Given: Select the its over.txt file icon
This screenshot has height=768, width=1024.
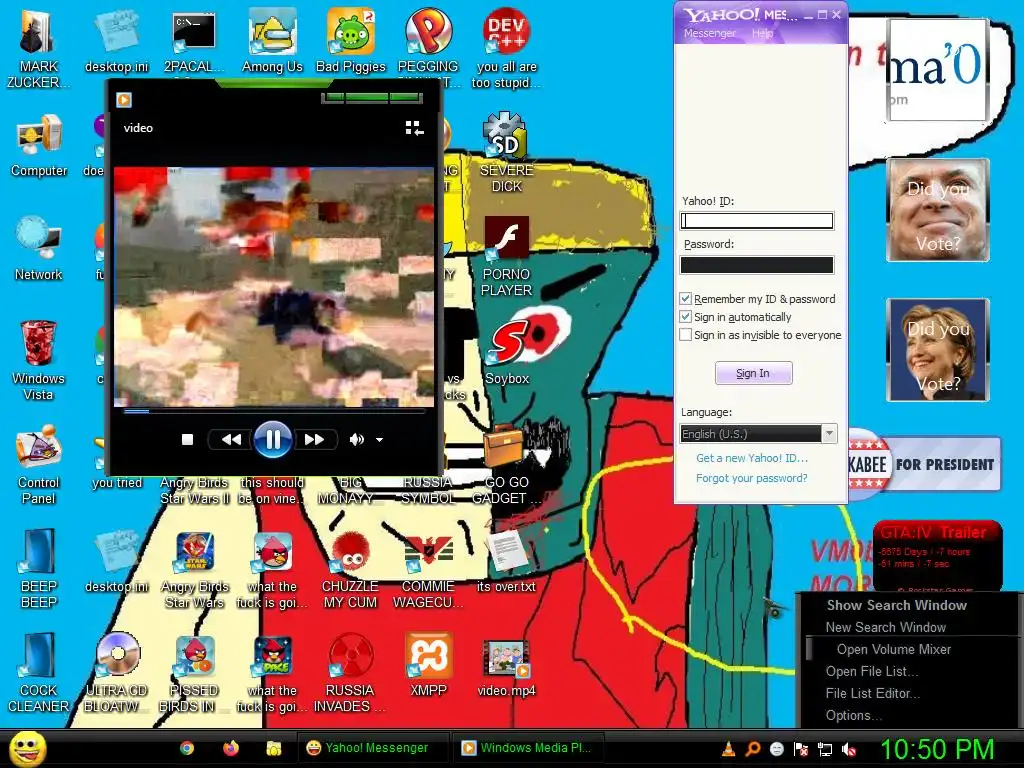Looking at the screenshot, I should coord(506,561).
